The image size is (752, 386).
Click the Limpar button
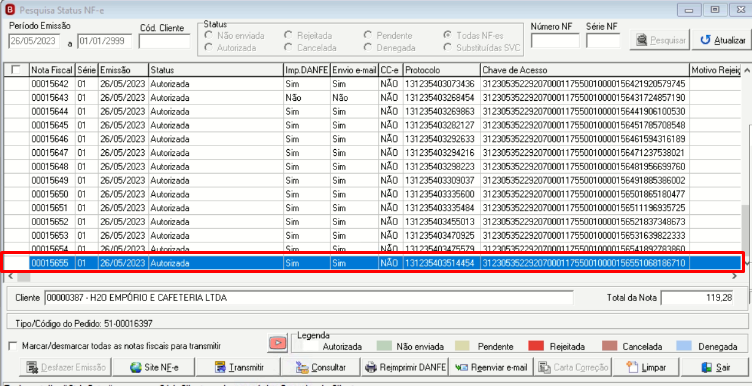[x=647, y=368]
